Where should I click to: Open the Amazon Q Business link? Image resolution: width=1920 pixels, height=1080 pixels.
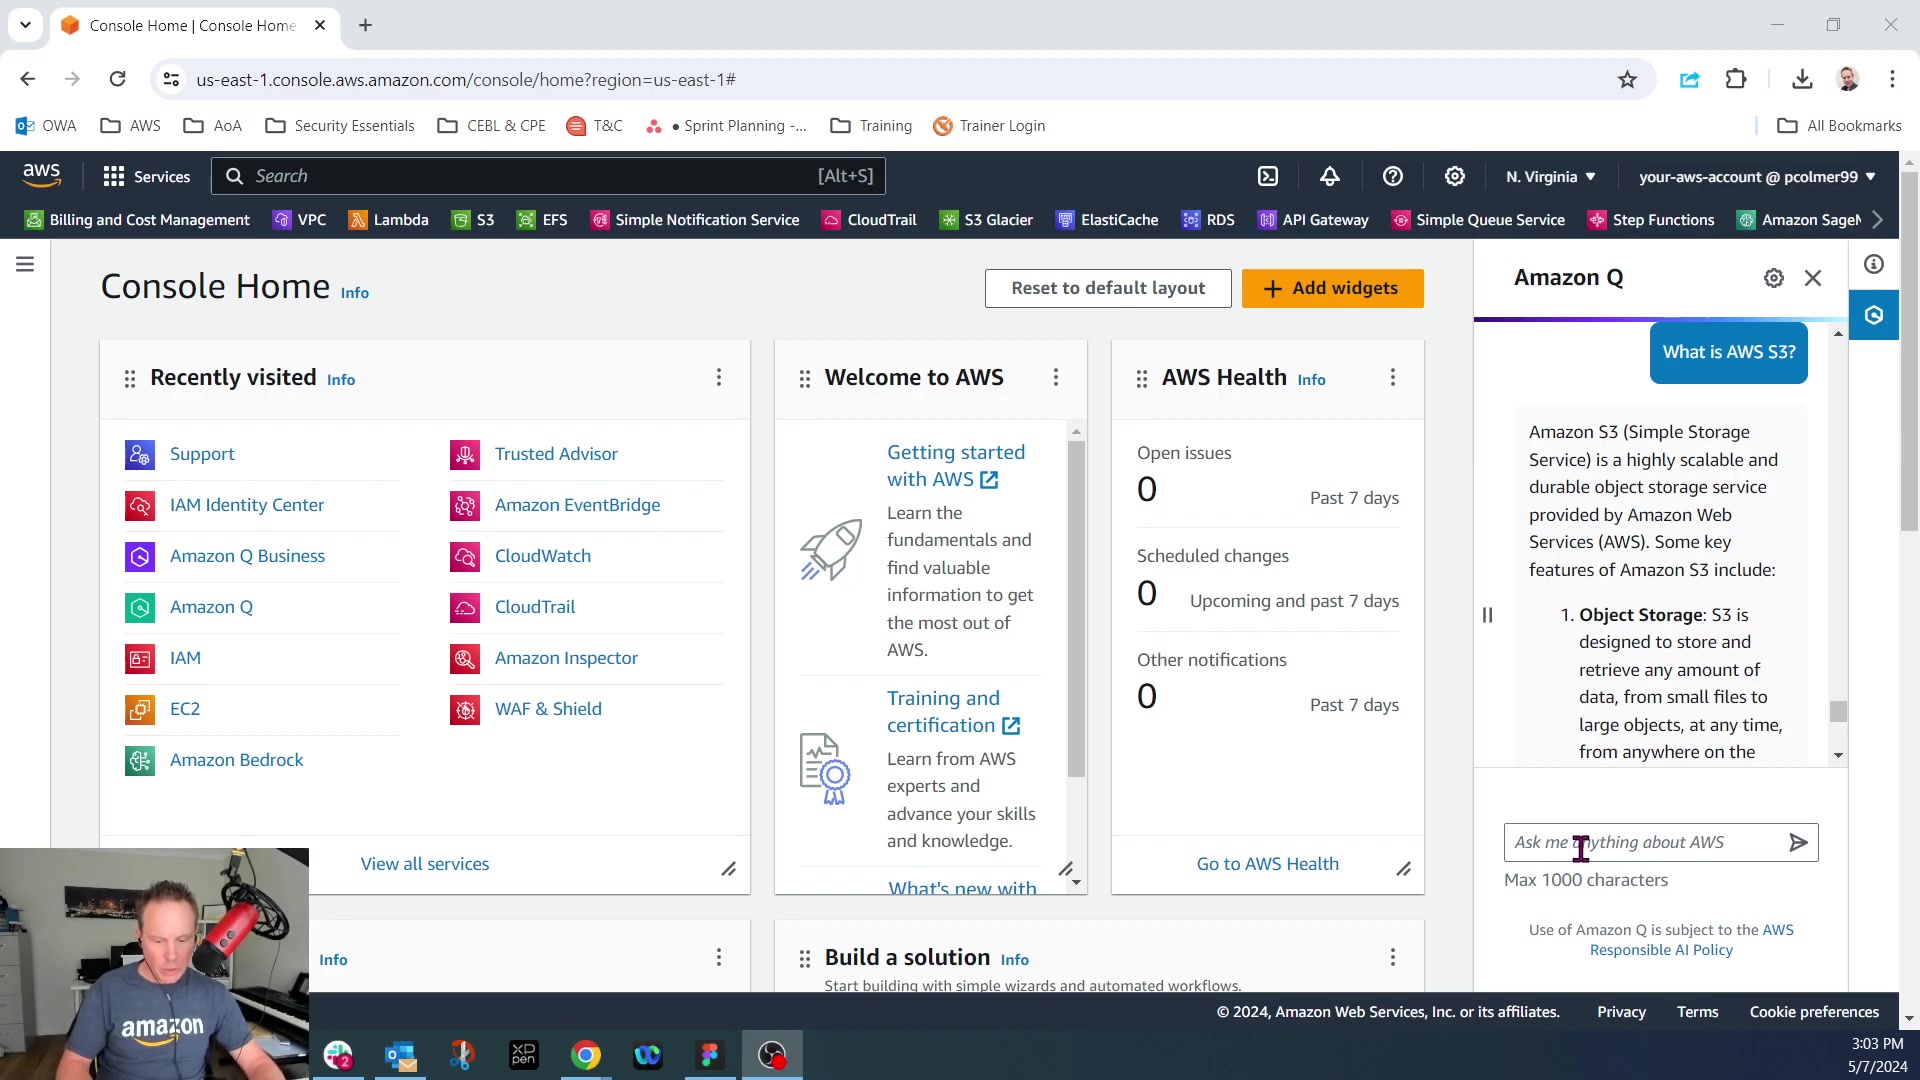coord(247,556)
